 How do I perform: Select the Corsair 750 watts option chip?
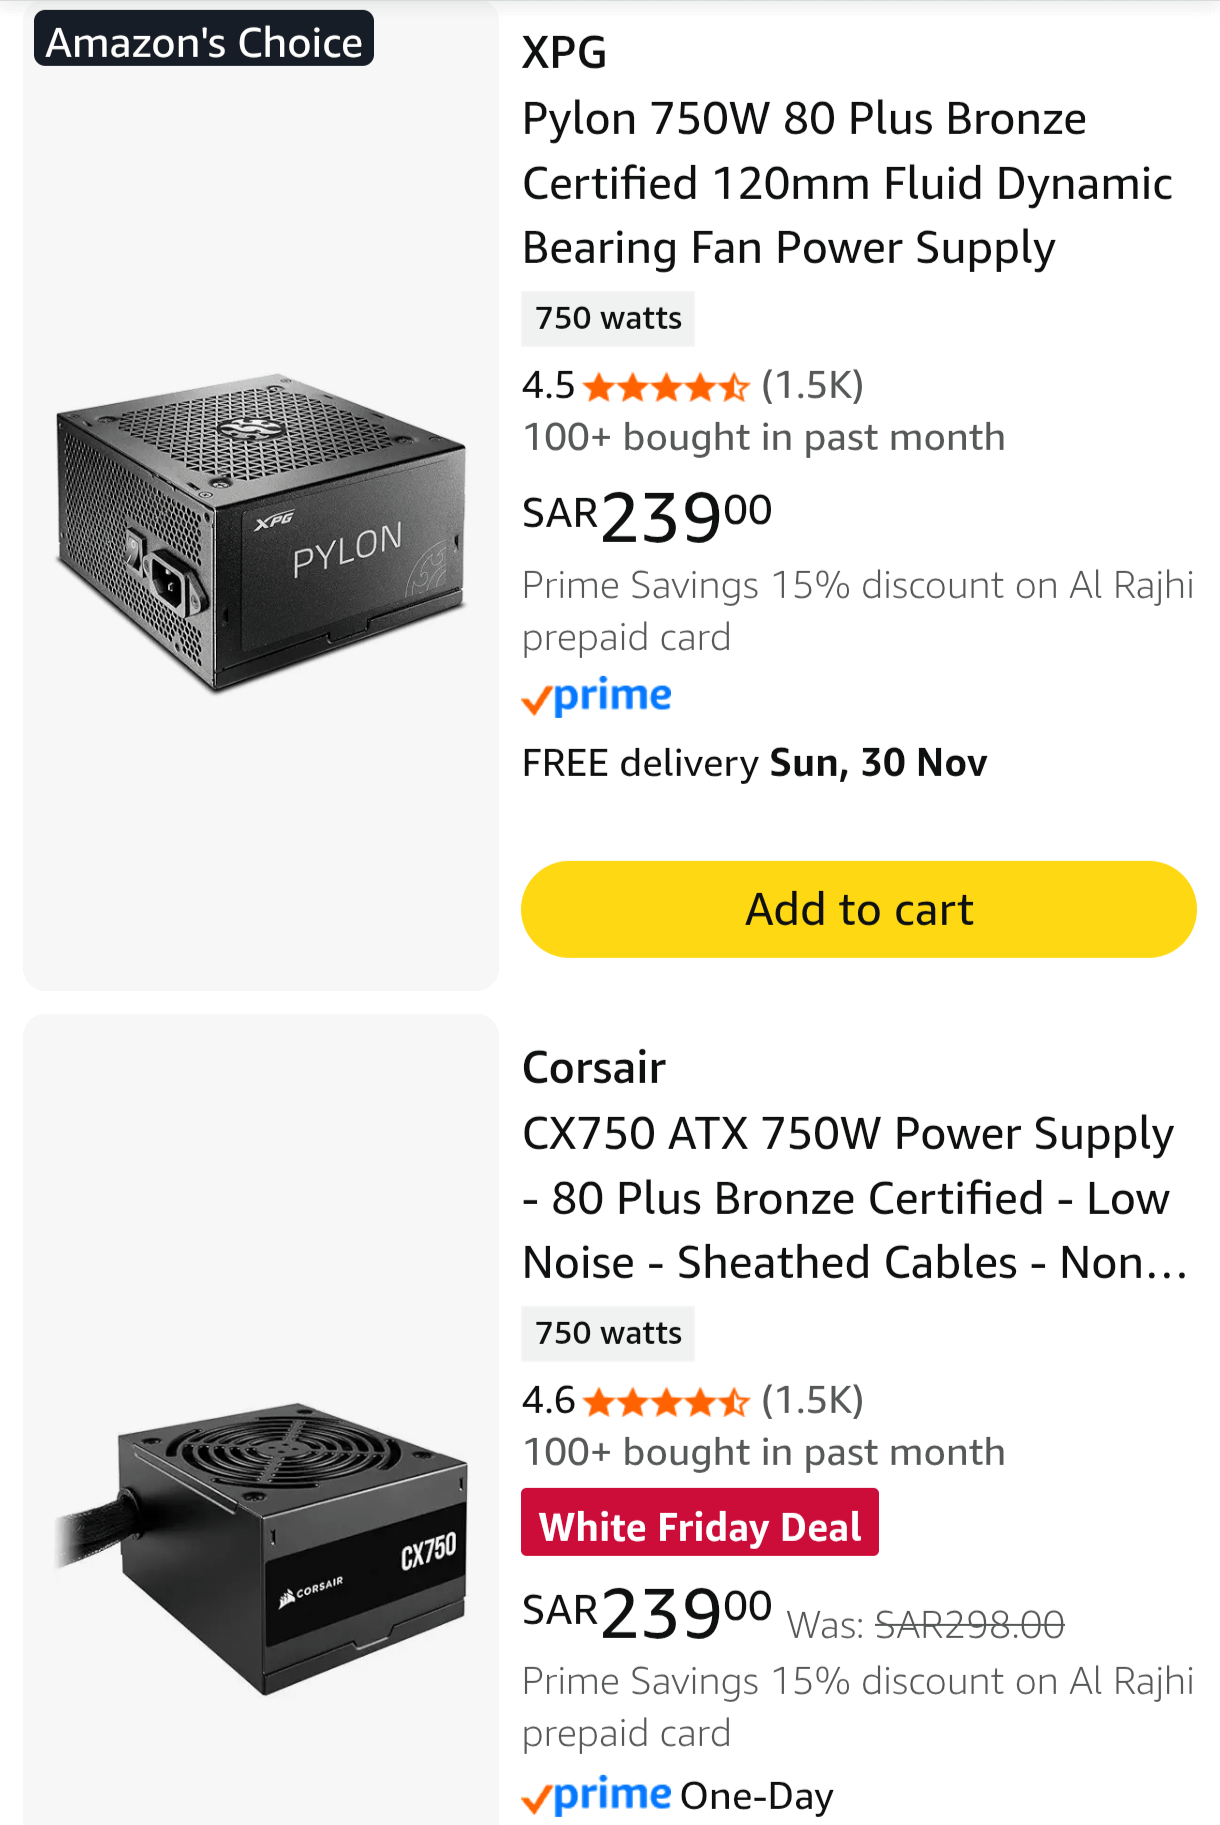(608, 1333)
